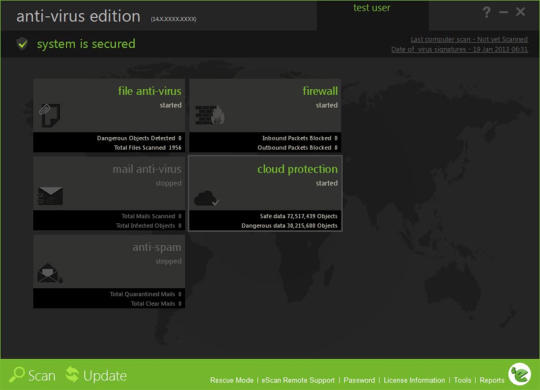Close the anti-virus window
Image resolution: width=540 pixels, height=390 pixels.
pyautogui.click(x=520, y=12)
